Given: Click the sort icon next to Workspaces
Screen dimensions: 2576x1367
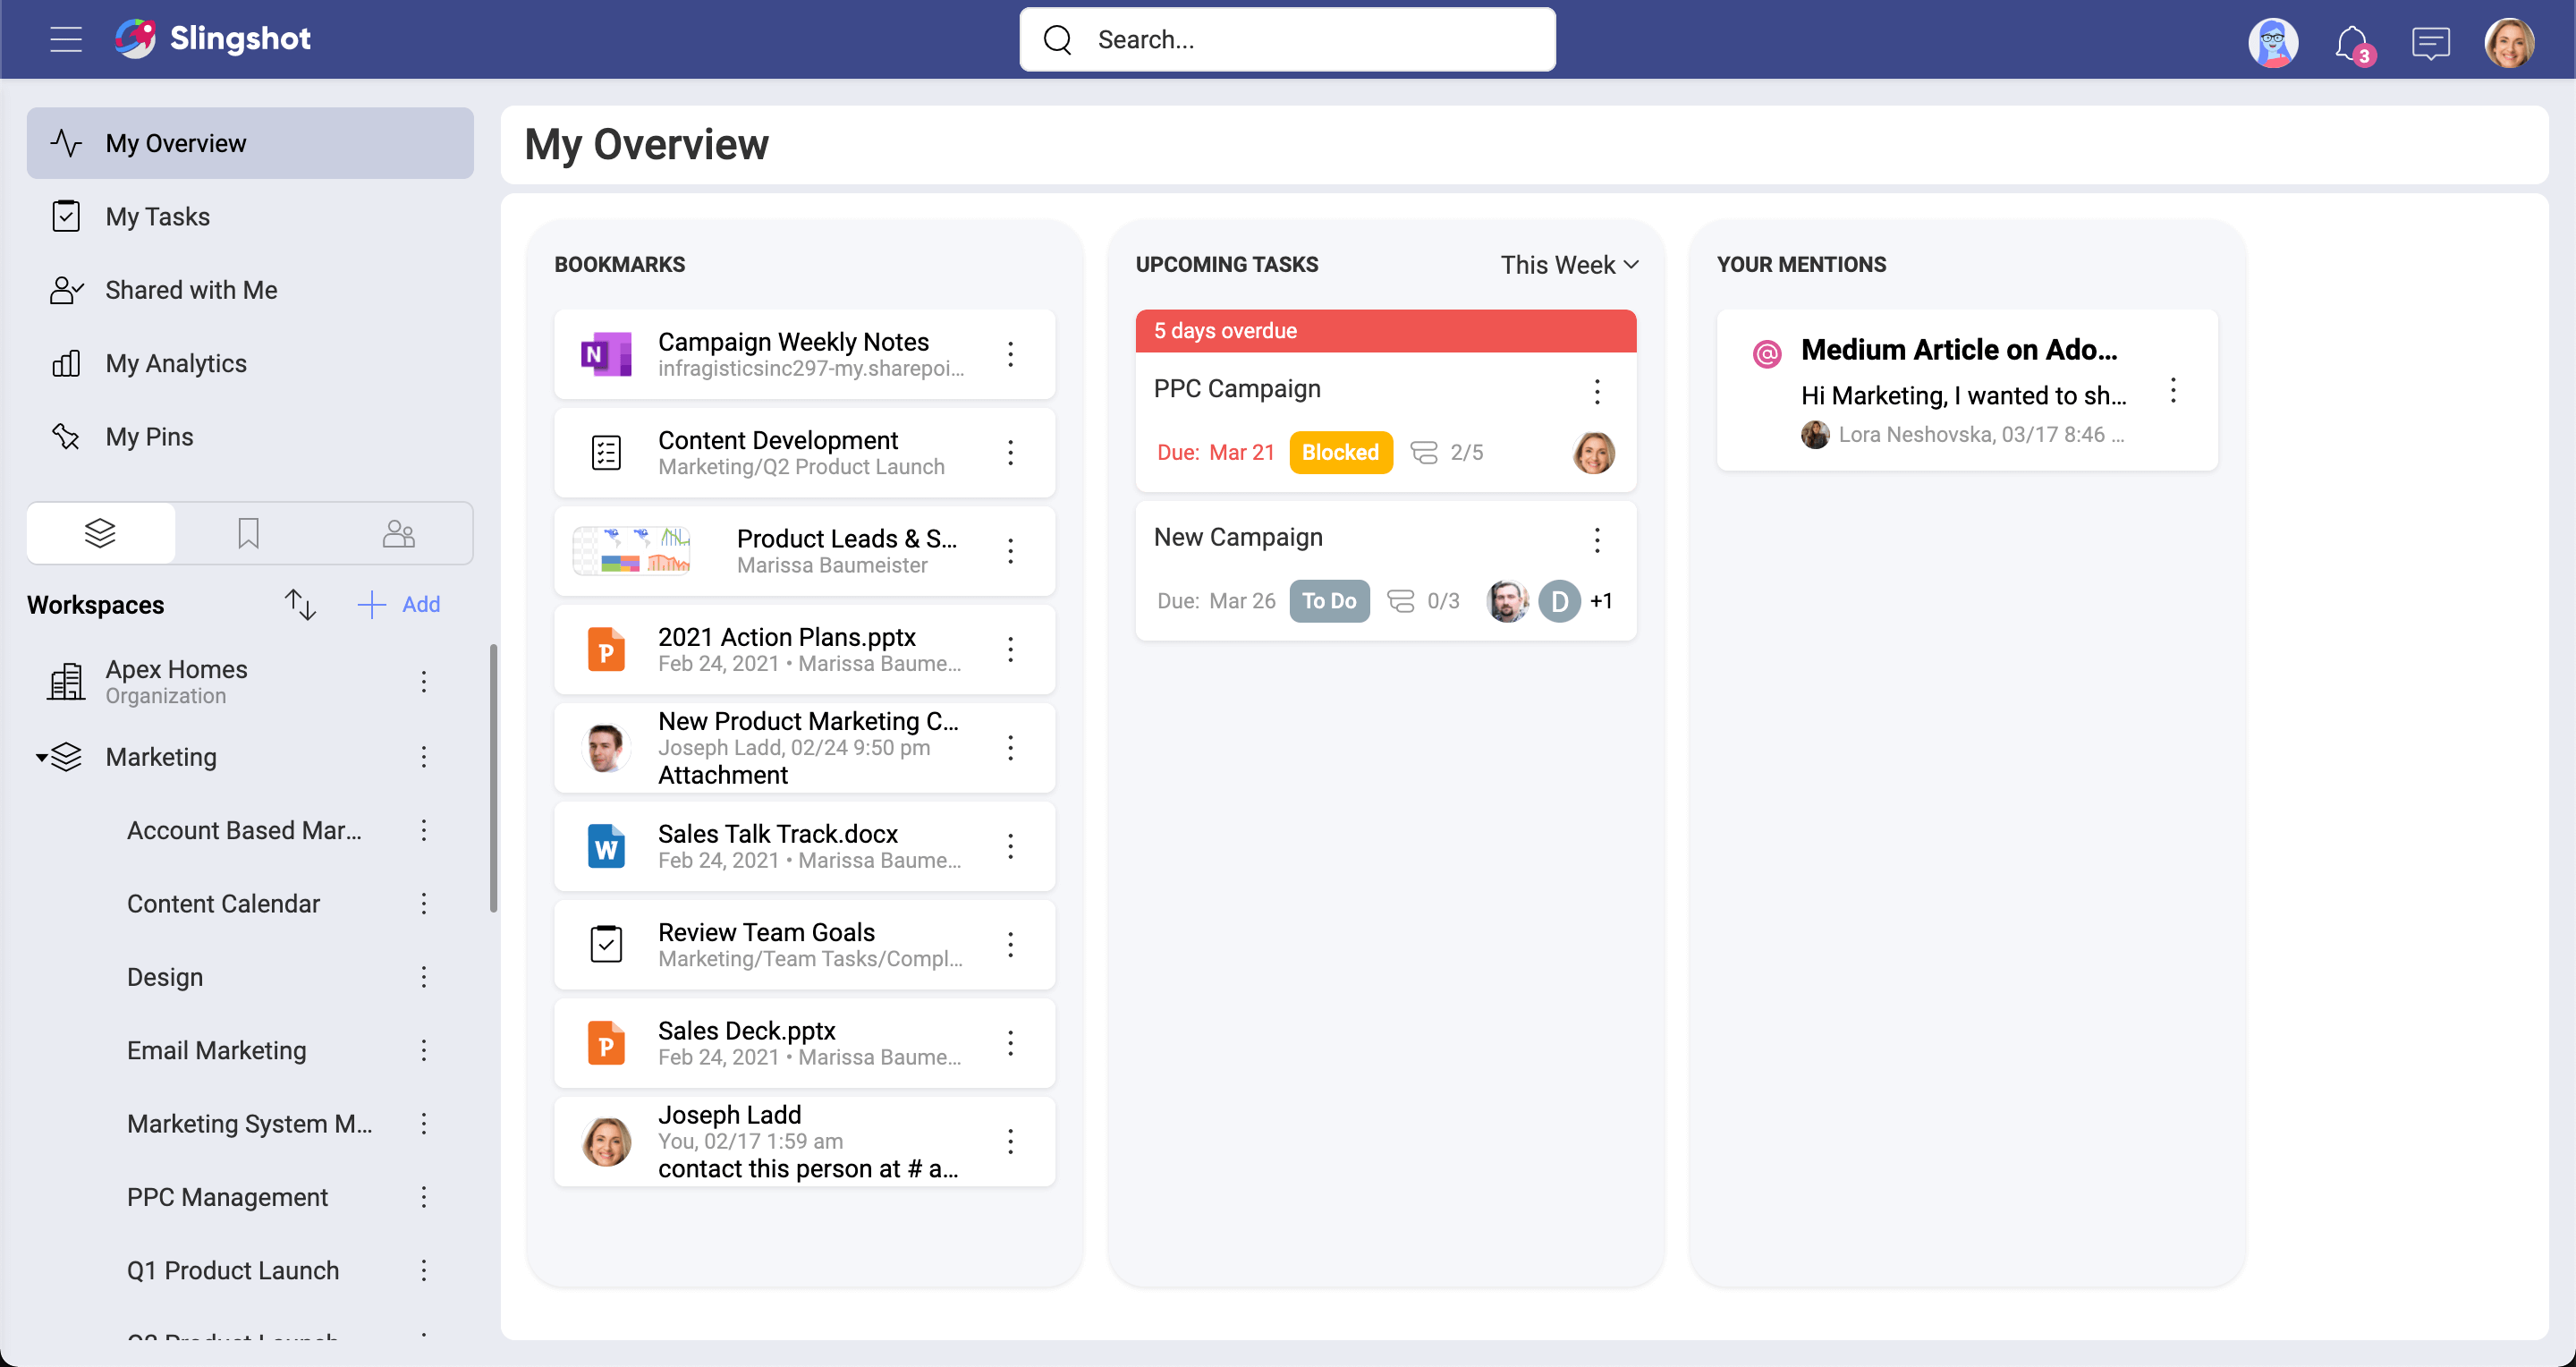Looking at the screenshot, I should (x=299, y=604).
